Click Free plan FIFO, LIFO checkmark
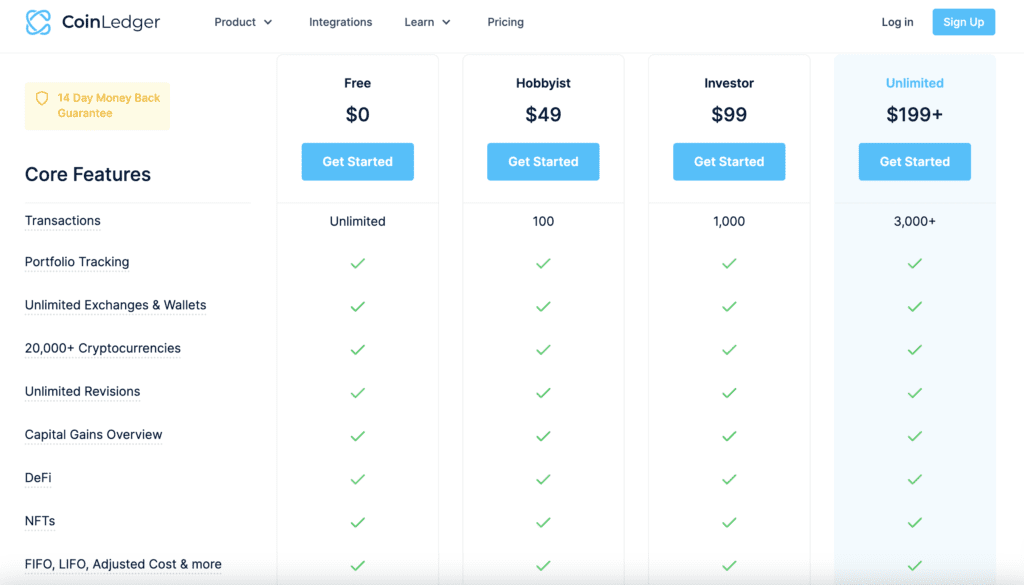 [357, 565]
